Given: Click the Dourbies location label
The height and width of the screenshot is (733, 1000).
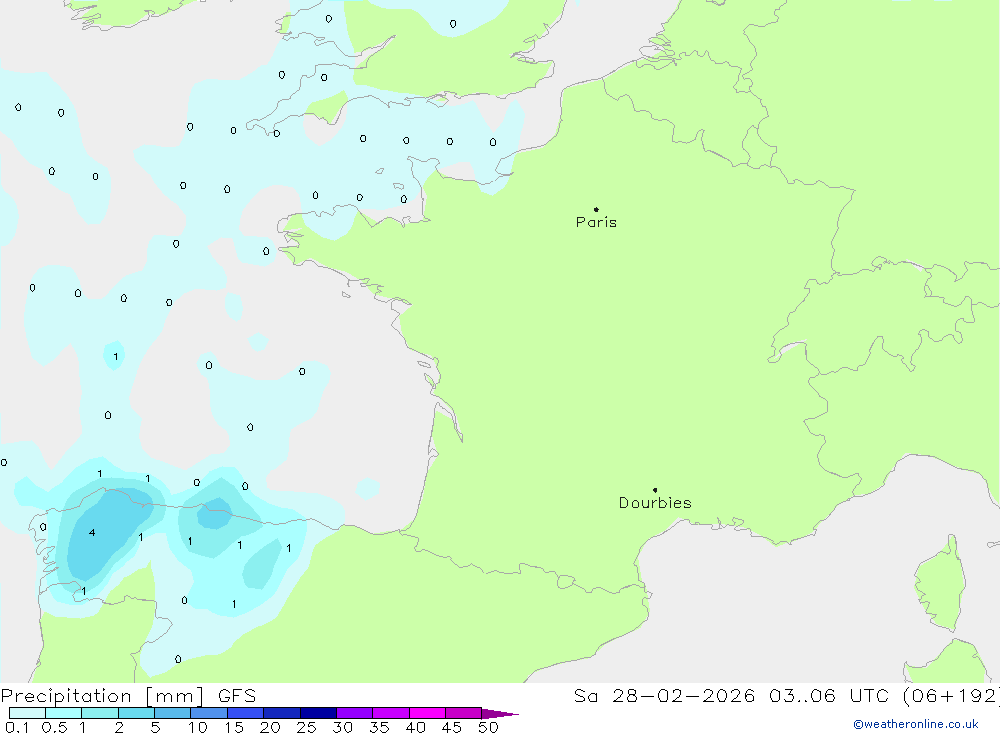Looking at the screenshot, I should (x=655, y=503).
